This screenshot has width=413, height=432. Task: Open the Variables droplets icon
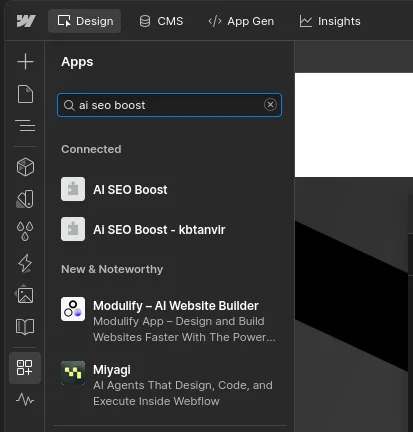(25, 231)
